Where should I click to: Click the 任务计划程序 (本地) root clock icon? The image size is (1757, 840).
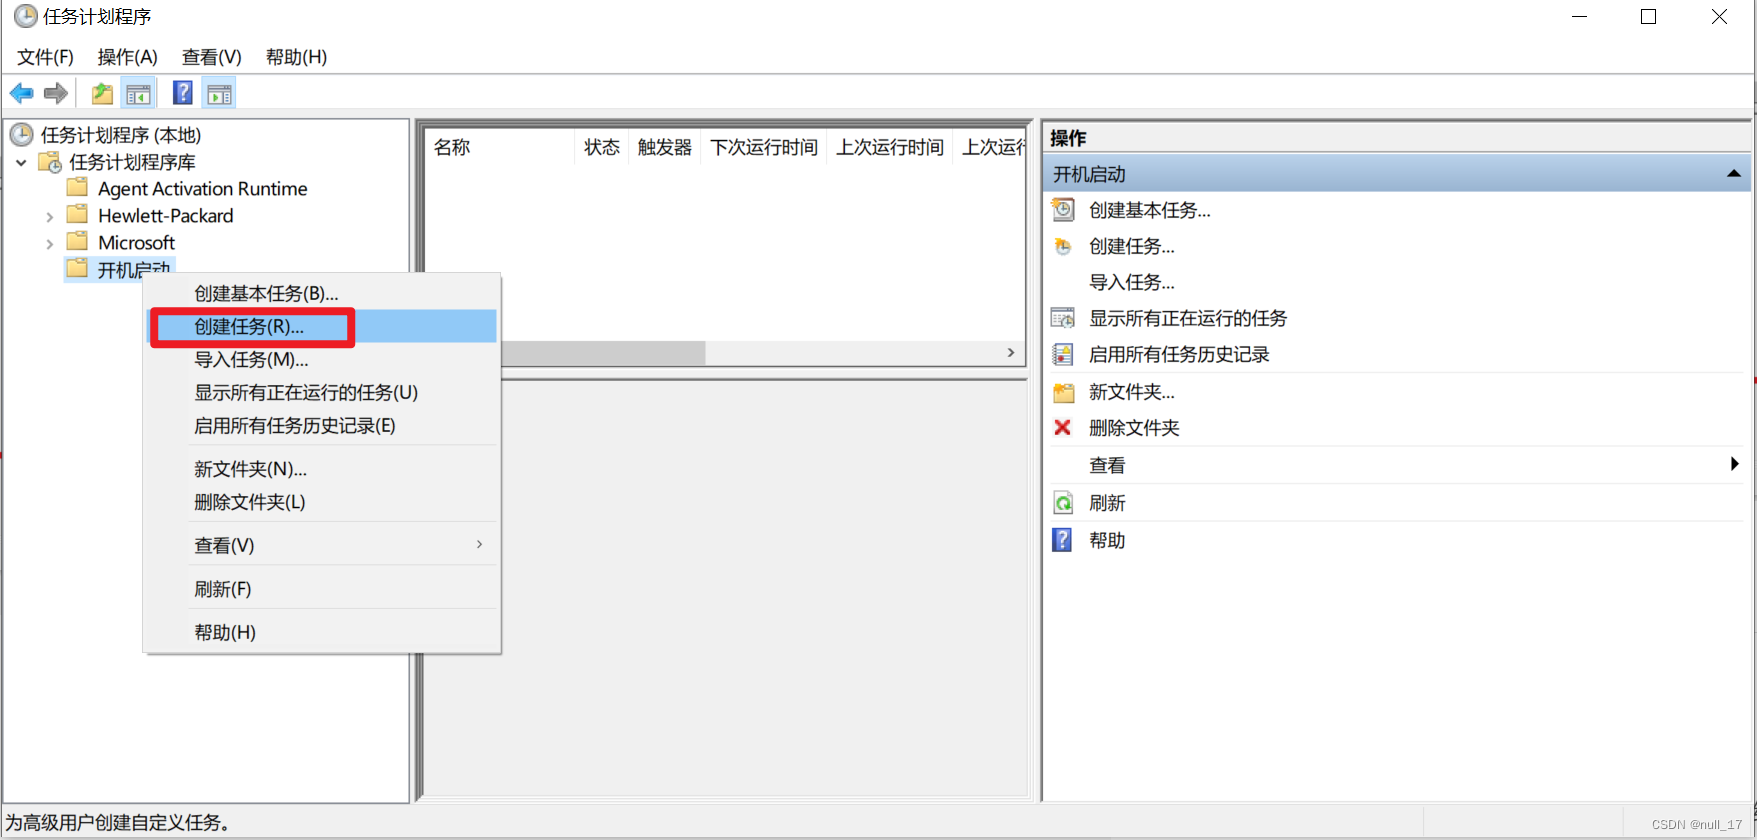[x=21, y=134]
